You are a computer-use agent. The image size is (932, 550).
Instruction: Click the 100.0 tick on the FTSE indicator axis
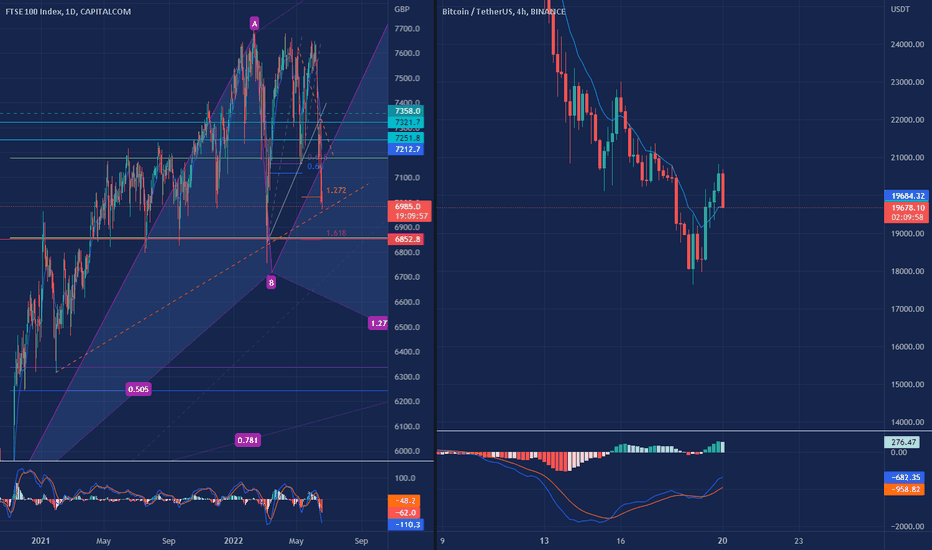pyautogui.click(x=405, y=478)
